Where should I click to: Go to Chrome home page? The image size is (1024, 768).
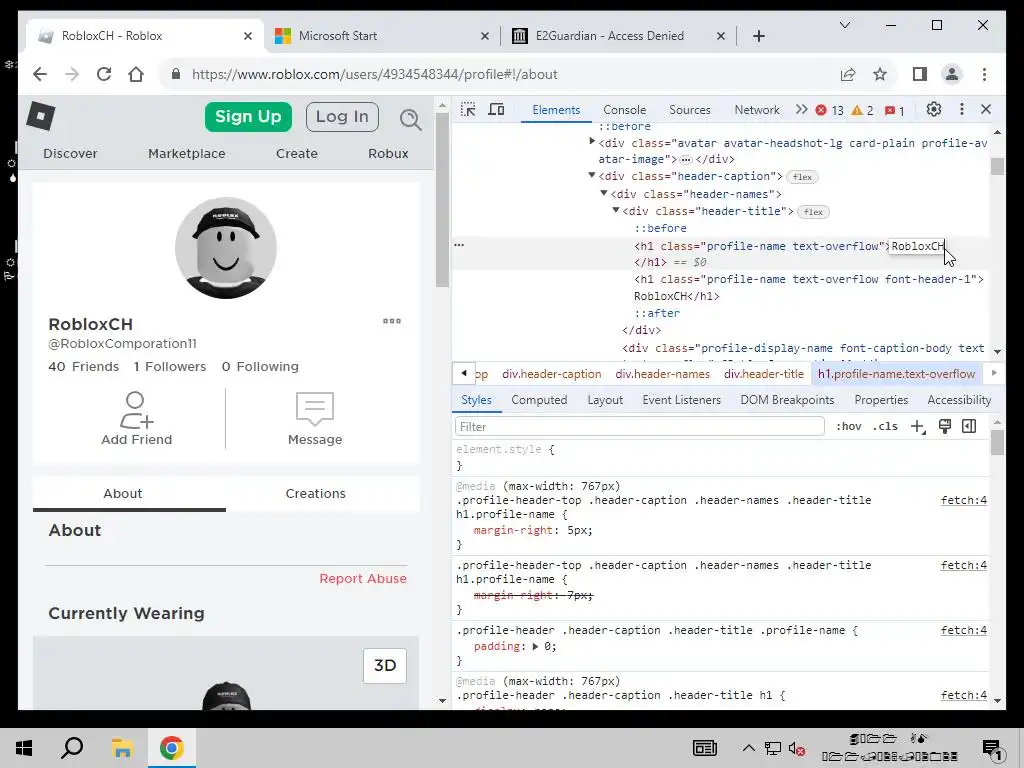(x=136, y=74)
